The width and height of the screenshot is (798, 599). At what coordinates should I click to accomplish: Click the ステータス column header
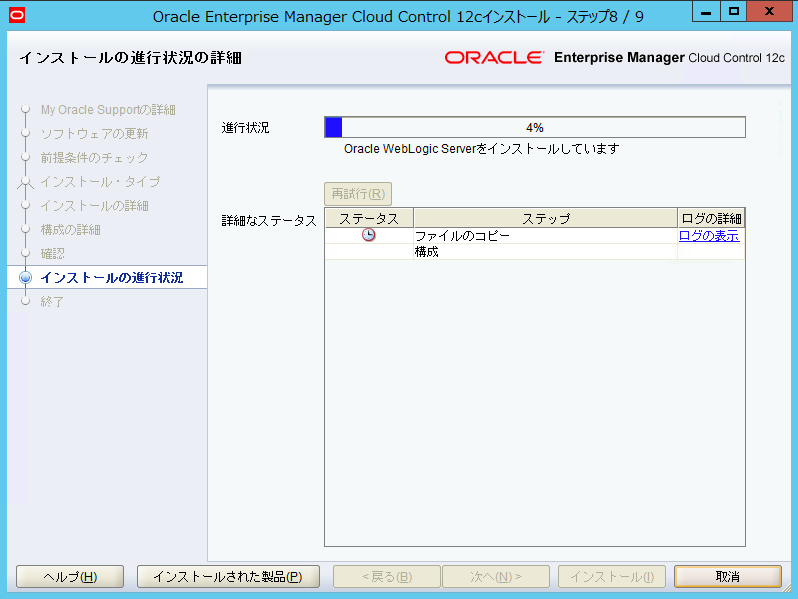coord(368,218)
